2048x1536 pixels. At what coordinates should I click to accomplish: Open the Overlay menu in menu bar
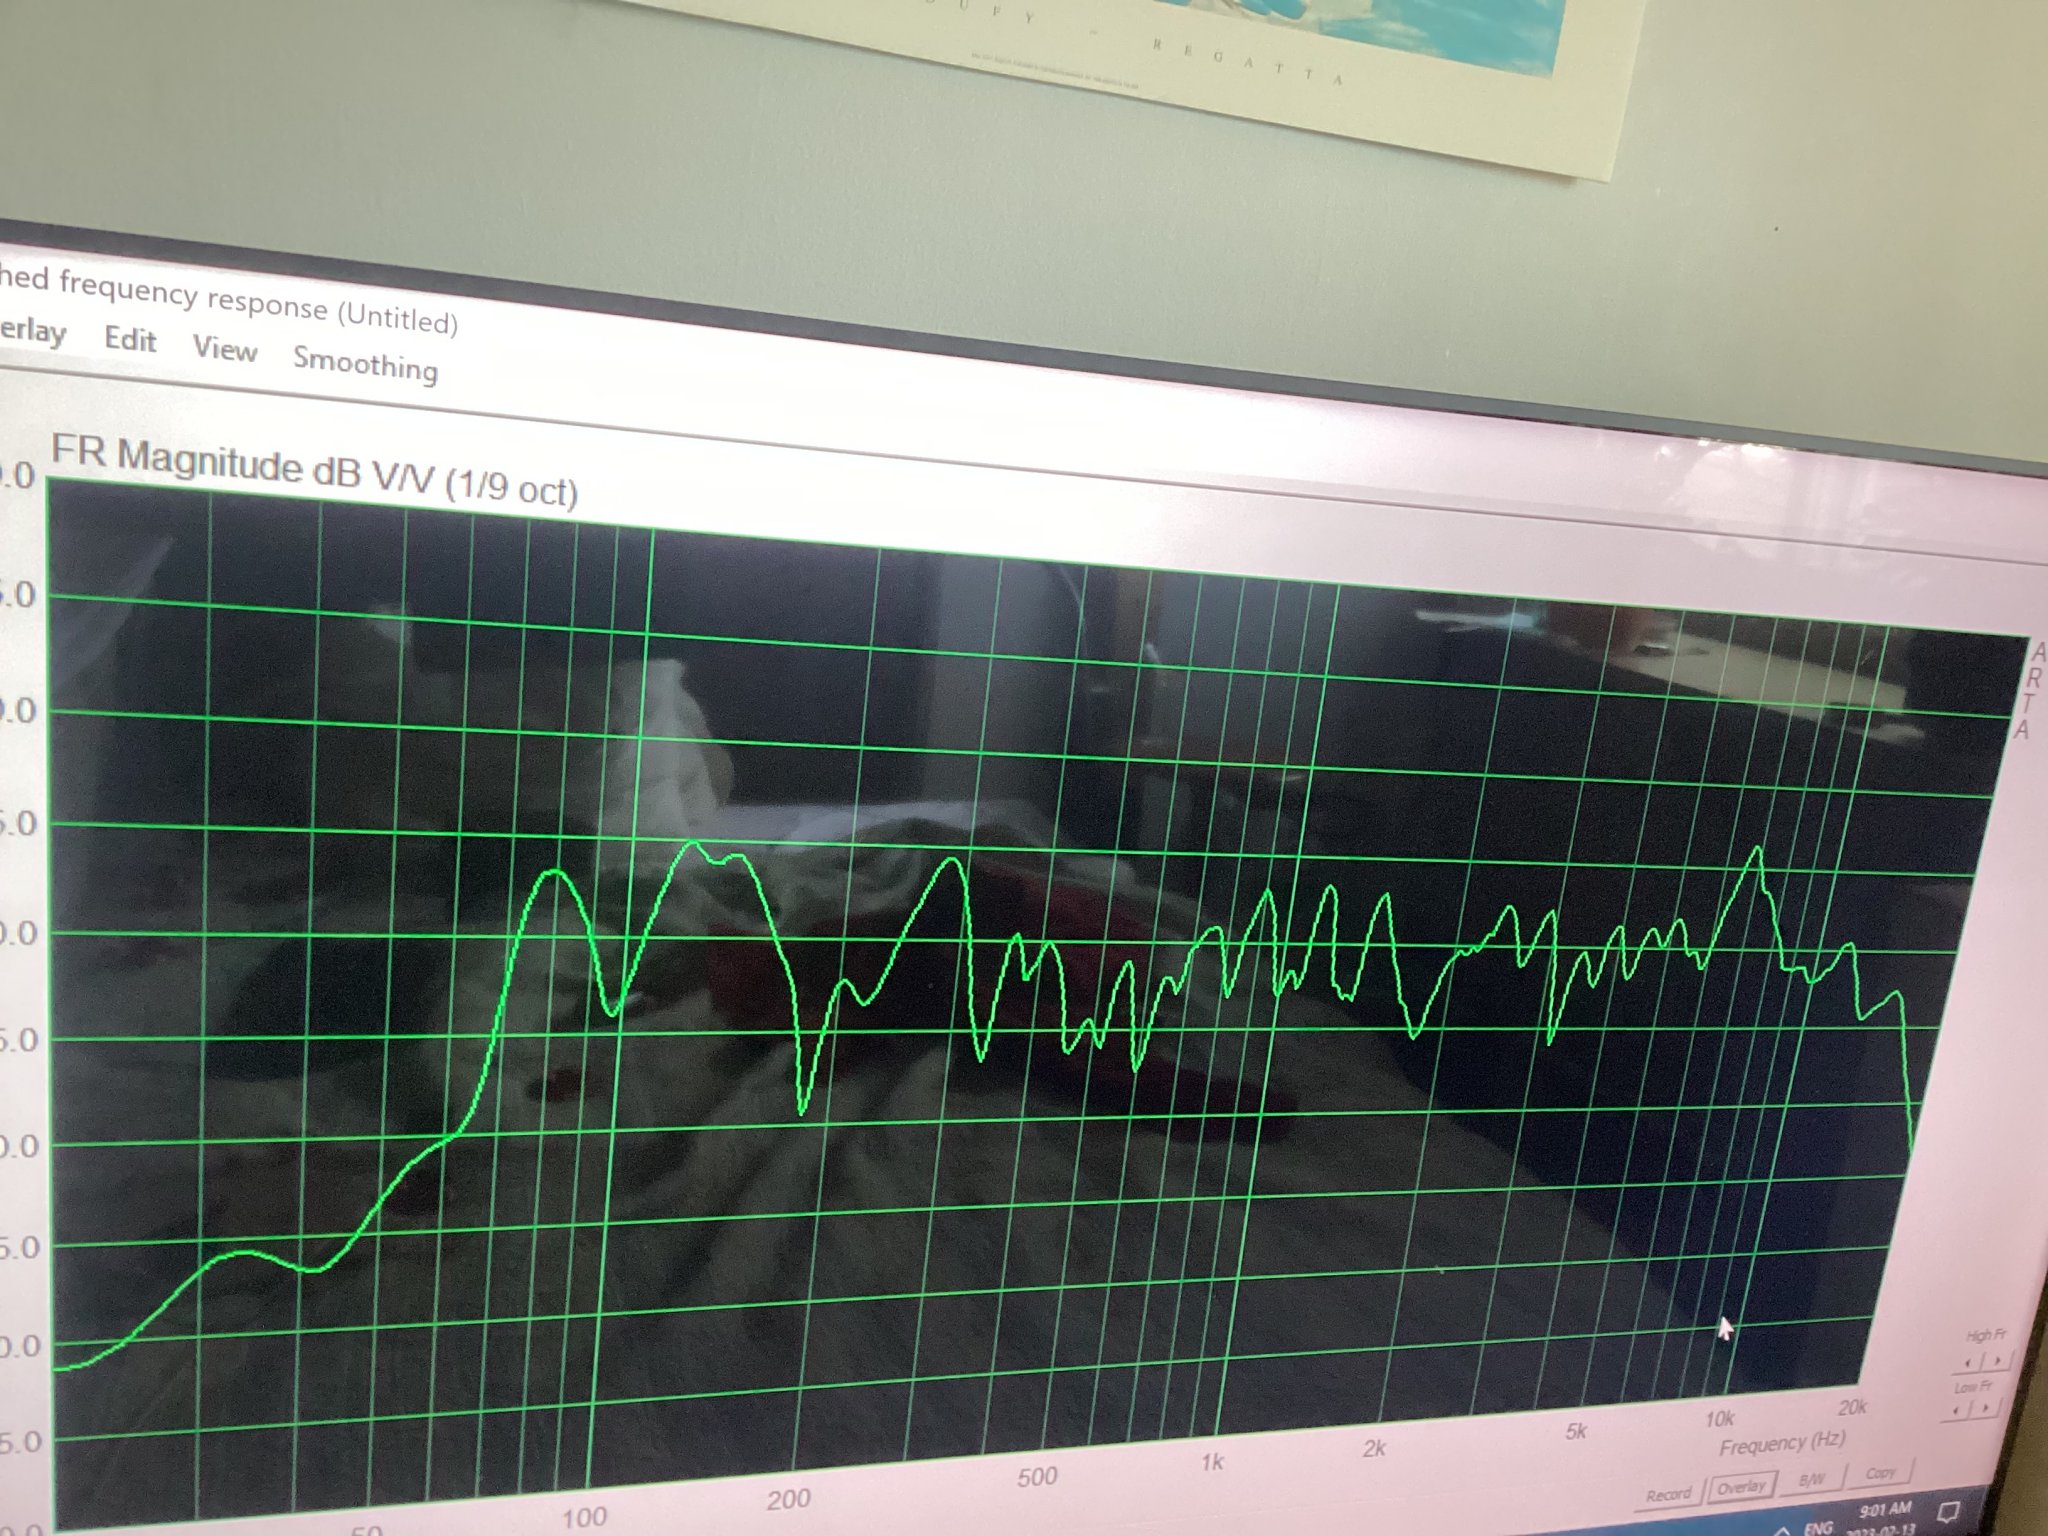tap(33, 330)
